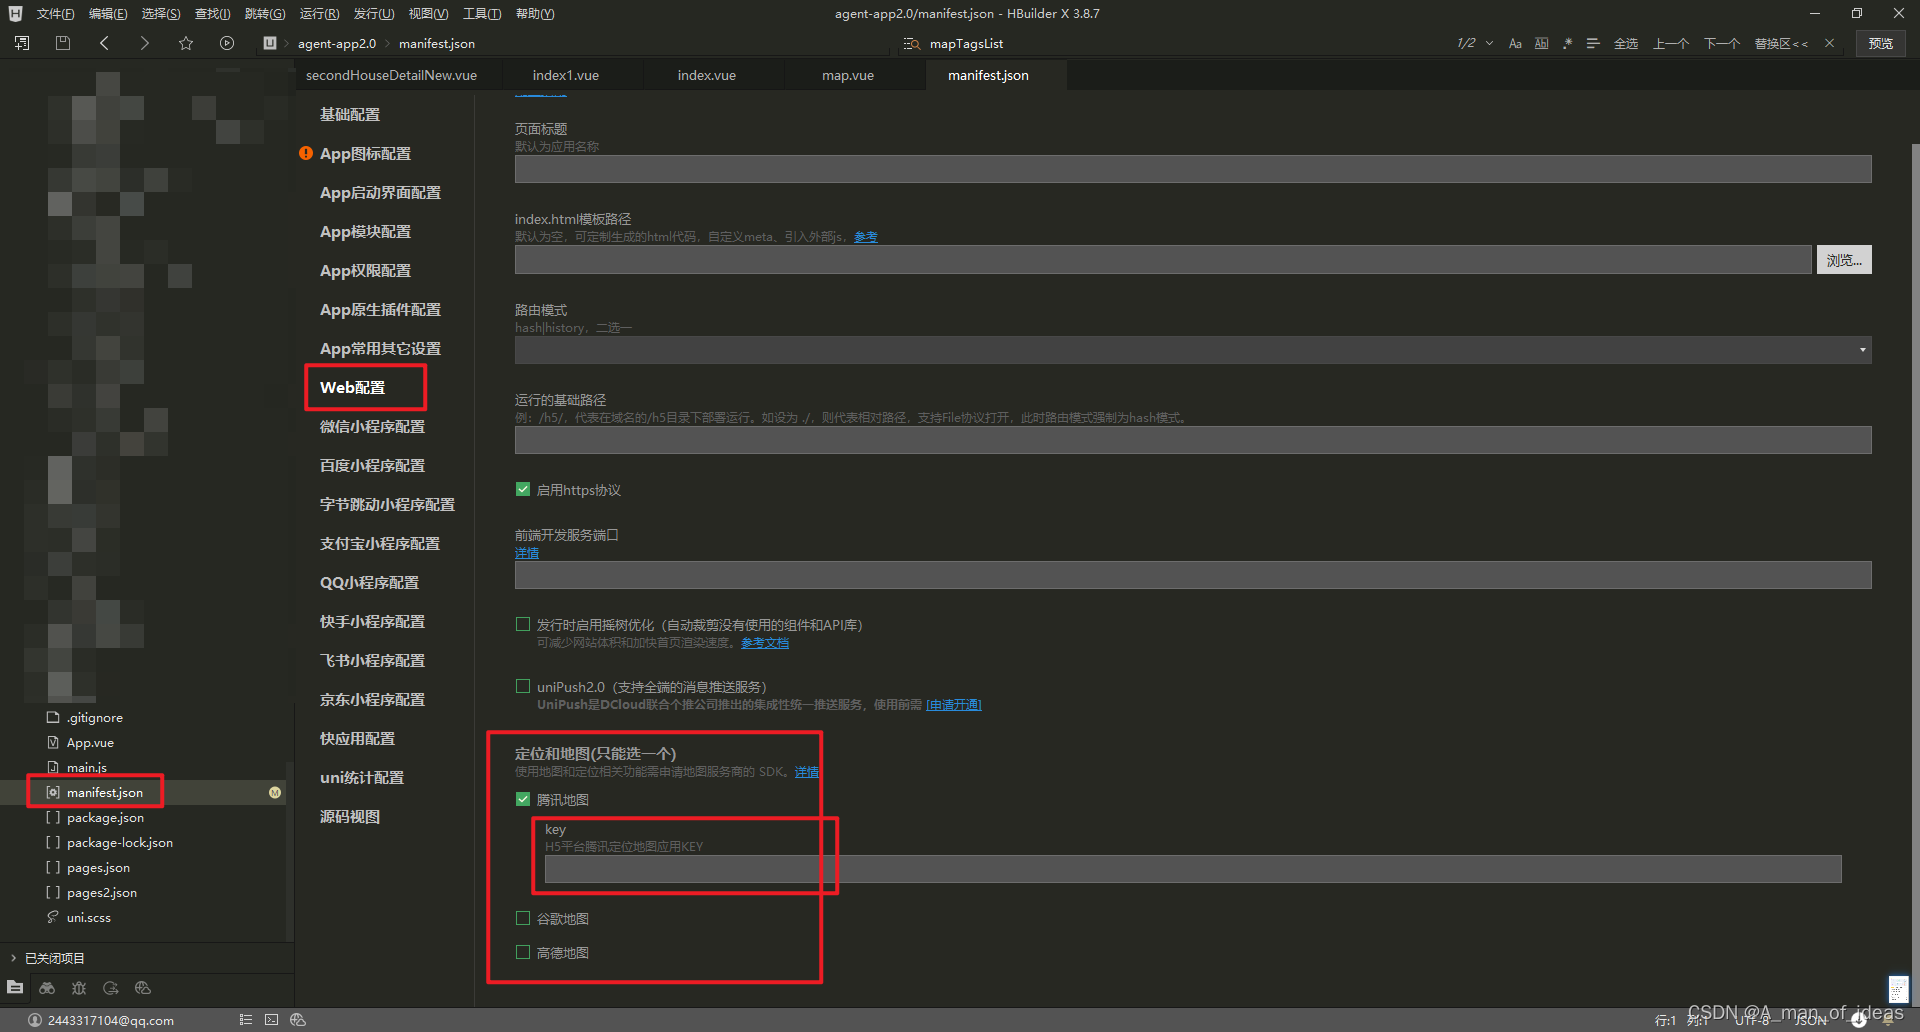Viewport: 1920px width, 1032px height.
Task: Enable the 谷歌地图 checkbox
Action: coord(523,918)
